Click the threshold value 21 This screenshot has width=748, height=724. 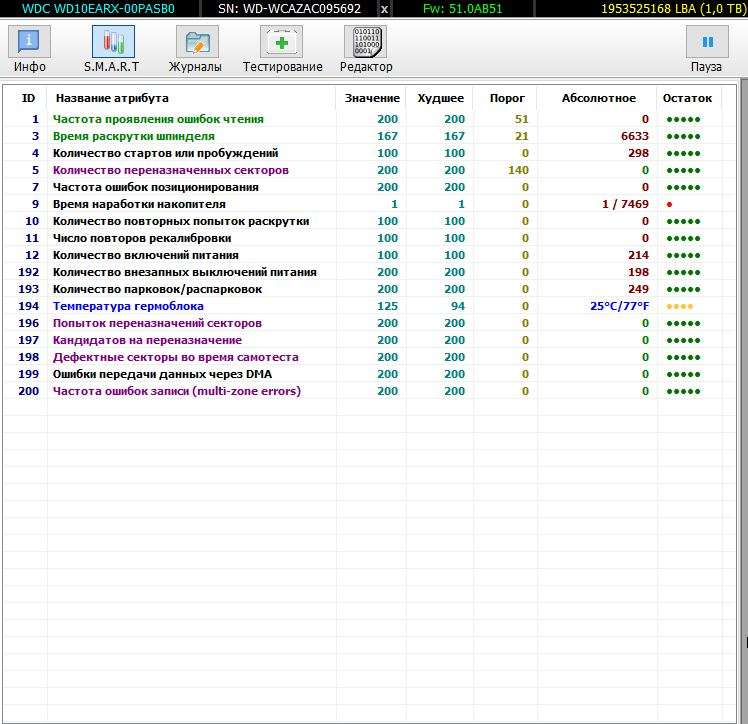pos(521,136)
